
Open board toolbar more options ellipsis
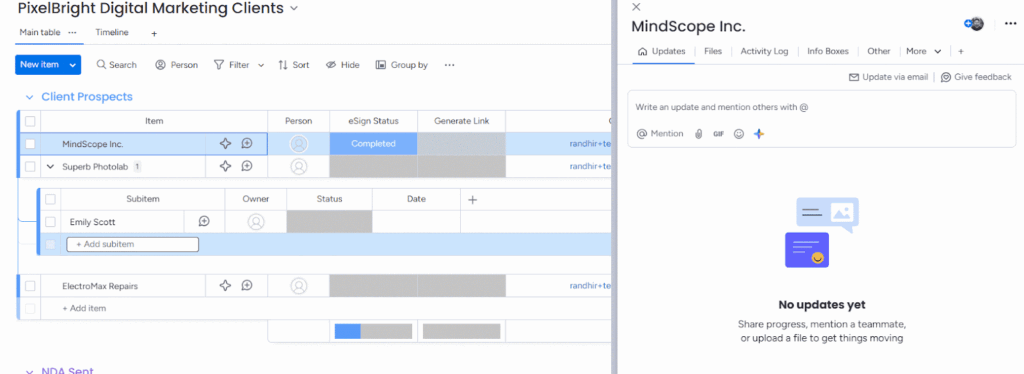(x=449, y=65)
